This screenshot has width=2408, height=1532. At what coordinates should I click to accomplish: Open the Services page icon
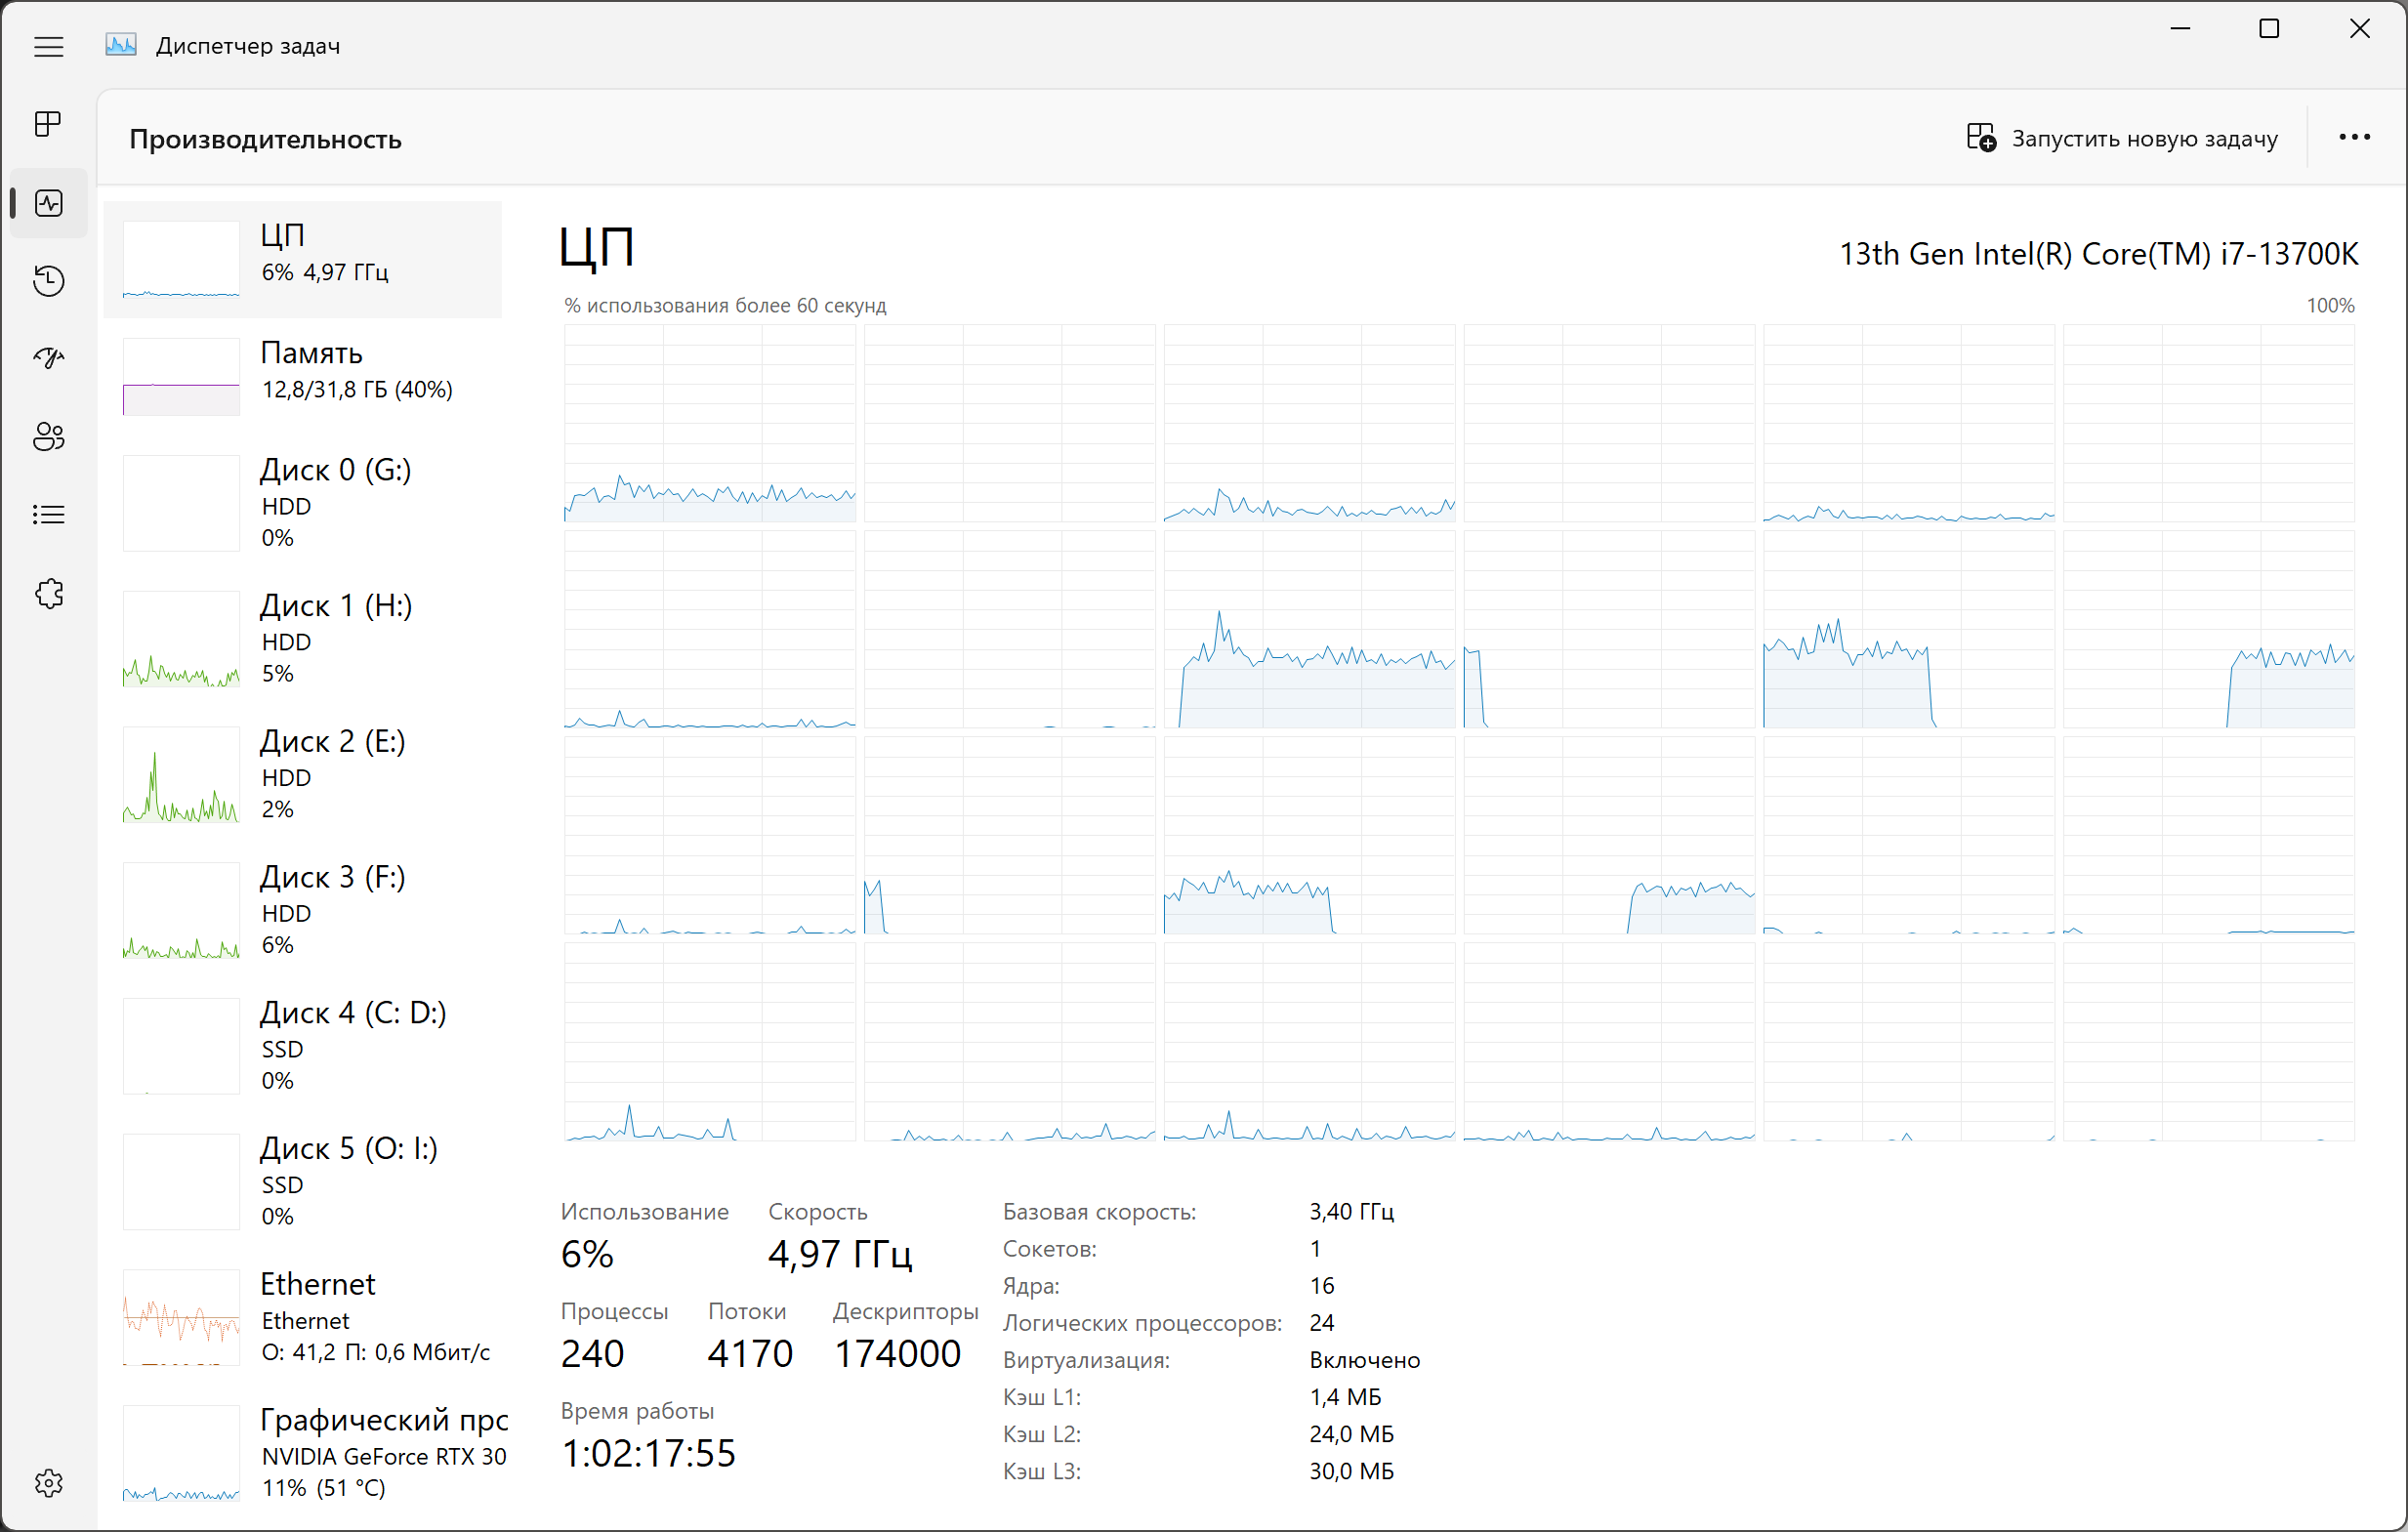click(x=48, y=593)
